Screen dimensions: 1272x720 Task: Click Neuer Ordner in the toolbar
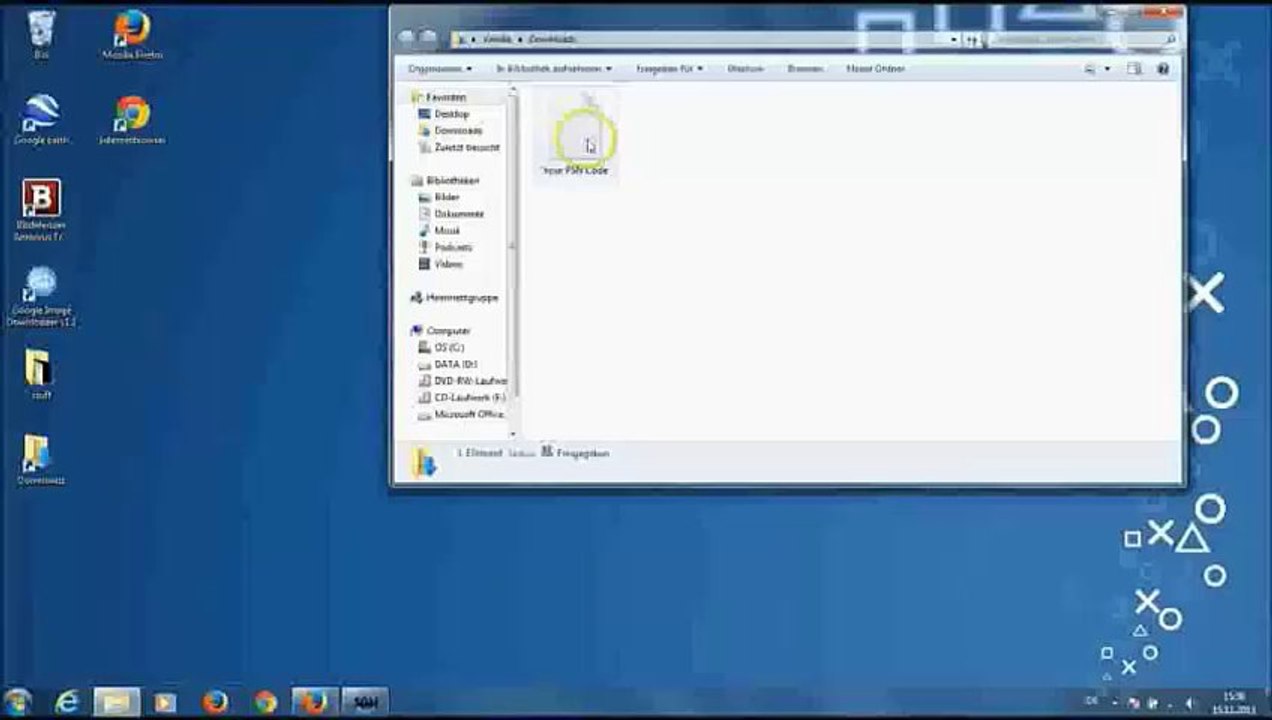875,69
